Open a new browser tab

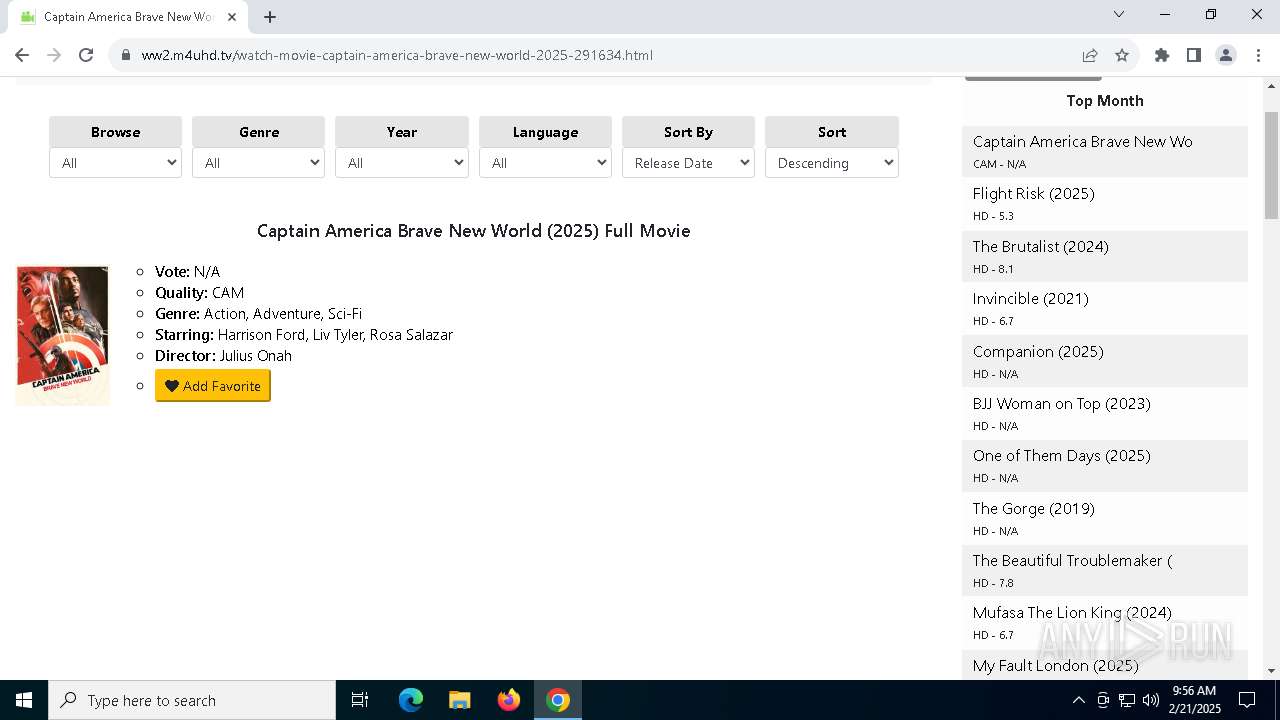click(x=270, y=16)
